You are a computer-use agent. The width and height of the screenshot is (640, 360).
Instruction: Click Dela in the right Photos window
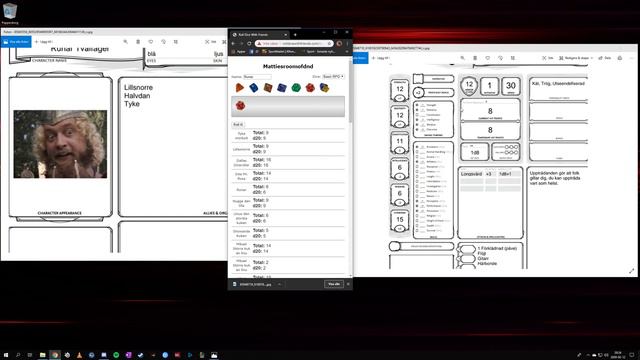click(605, 58)
